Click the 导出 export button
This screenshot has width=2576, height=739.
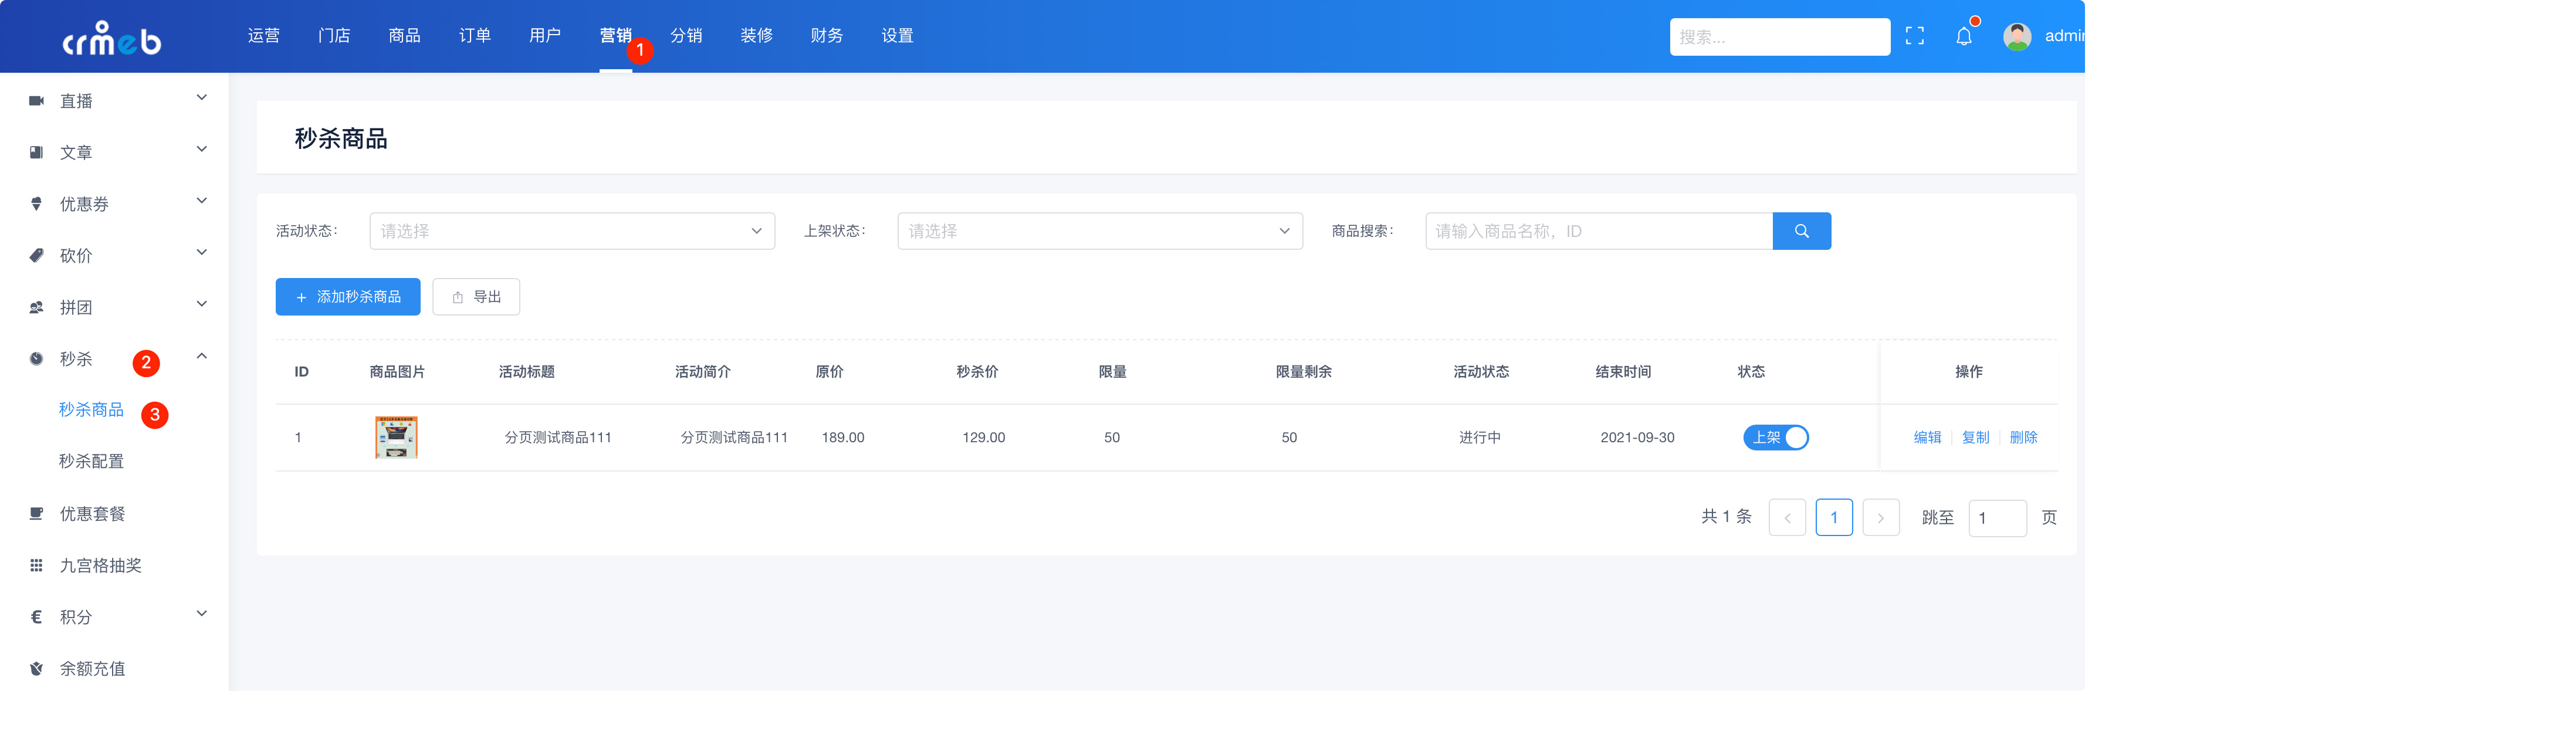(476, 297)
